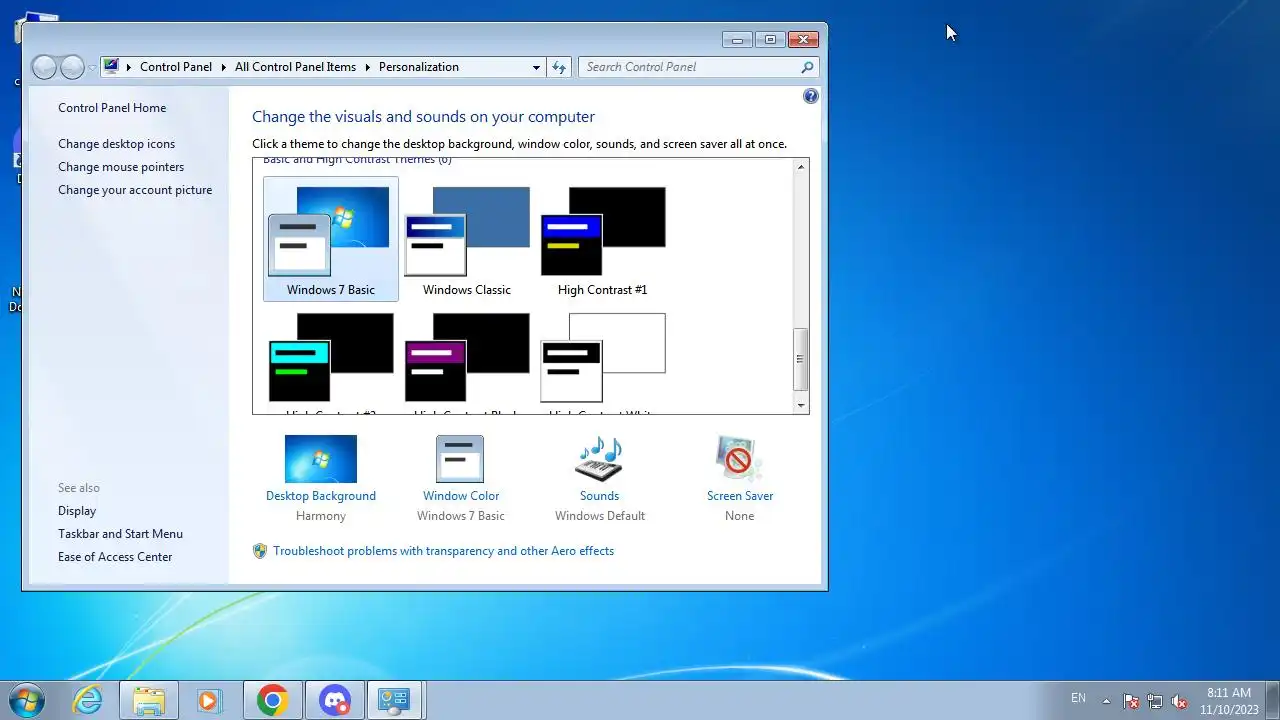
Task: Show hidden tray icons arrow
Action: (x=1106, y=700)
